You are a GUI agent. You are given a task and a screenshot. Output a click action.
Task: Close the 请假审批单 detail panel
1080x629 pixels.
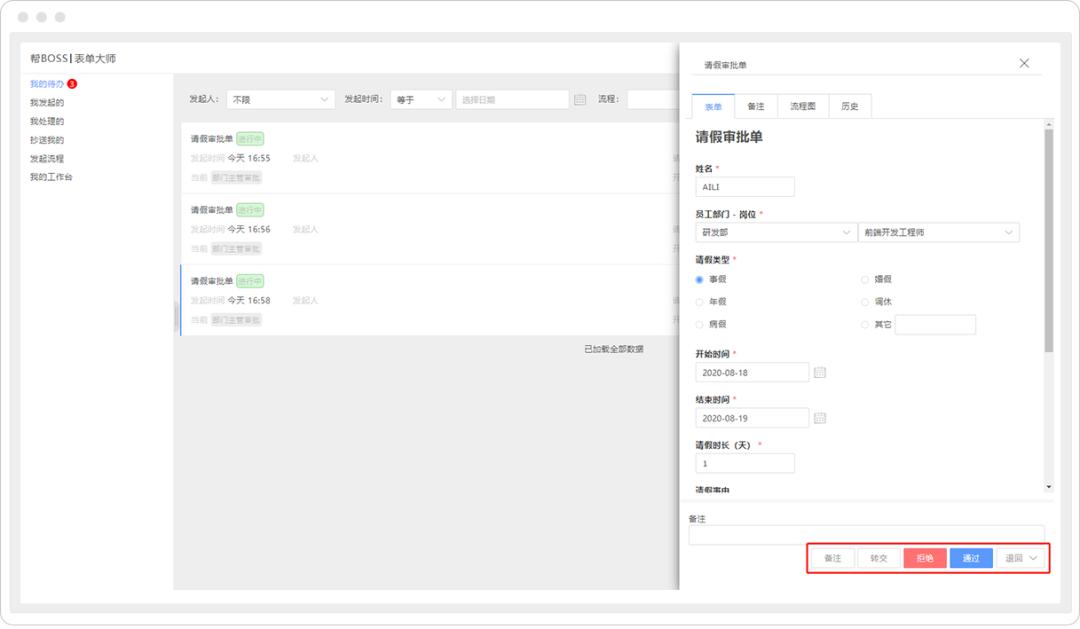[1024, 62]
